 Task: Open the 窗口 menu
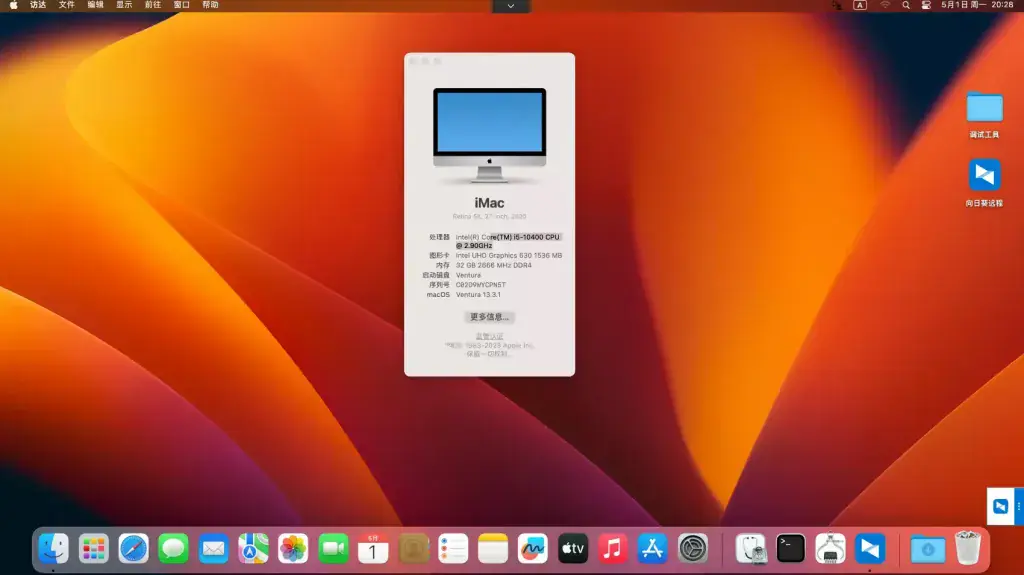[x=182, y=5]
